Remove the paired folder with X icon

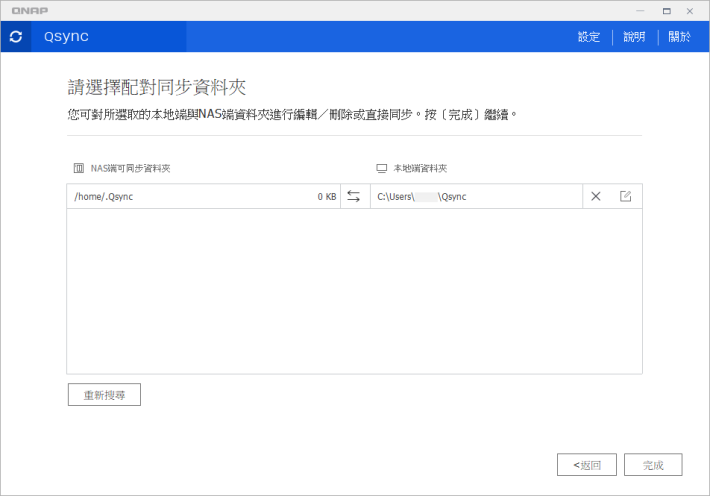[x=596, y=196]
